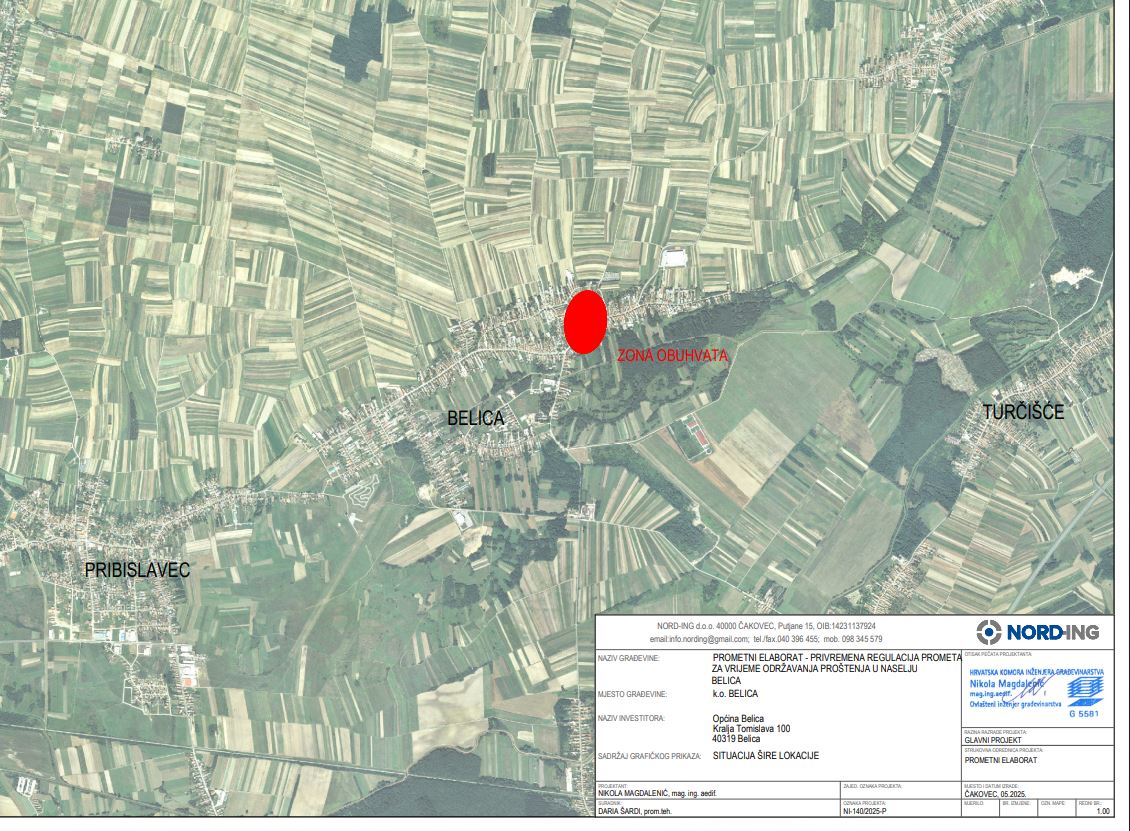Click the info.nording@gmail.com email address
This screenshot has width=1130, height=831.
click(x=699, y=639)
